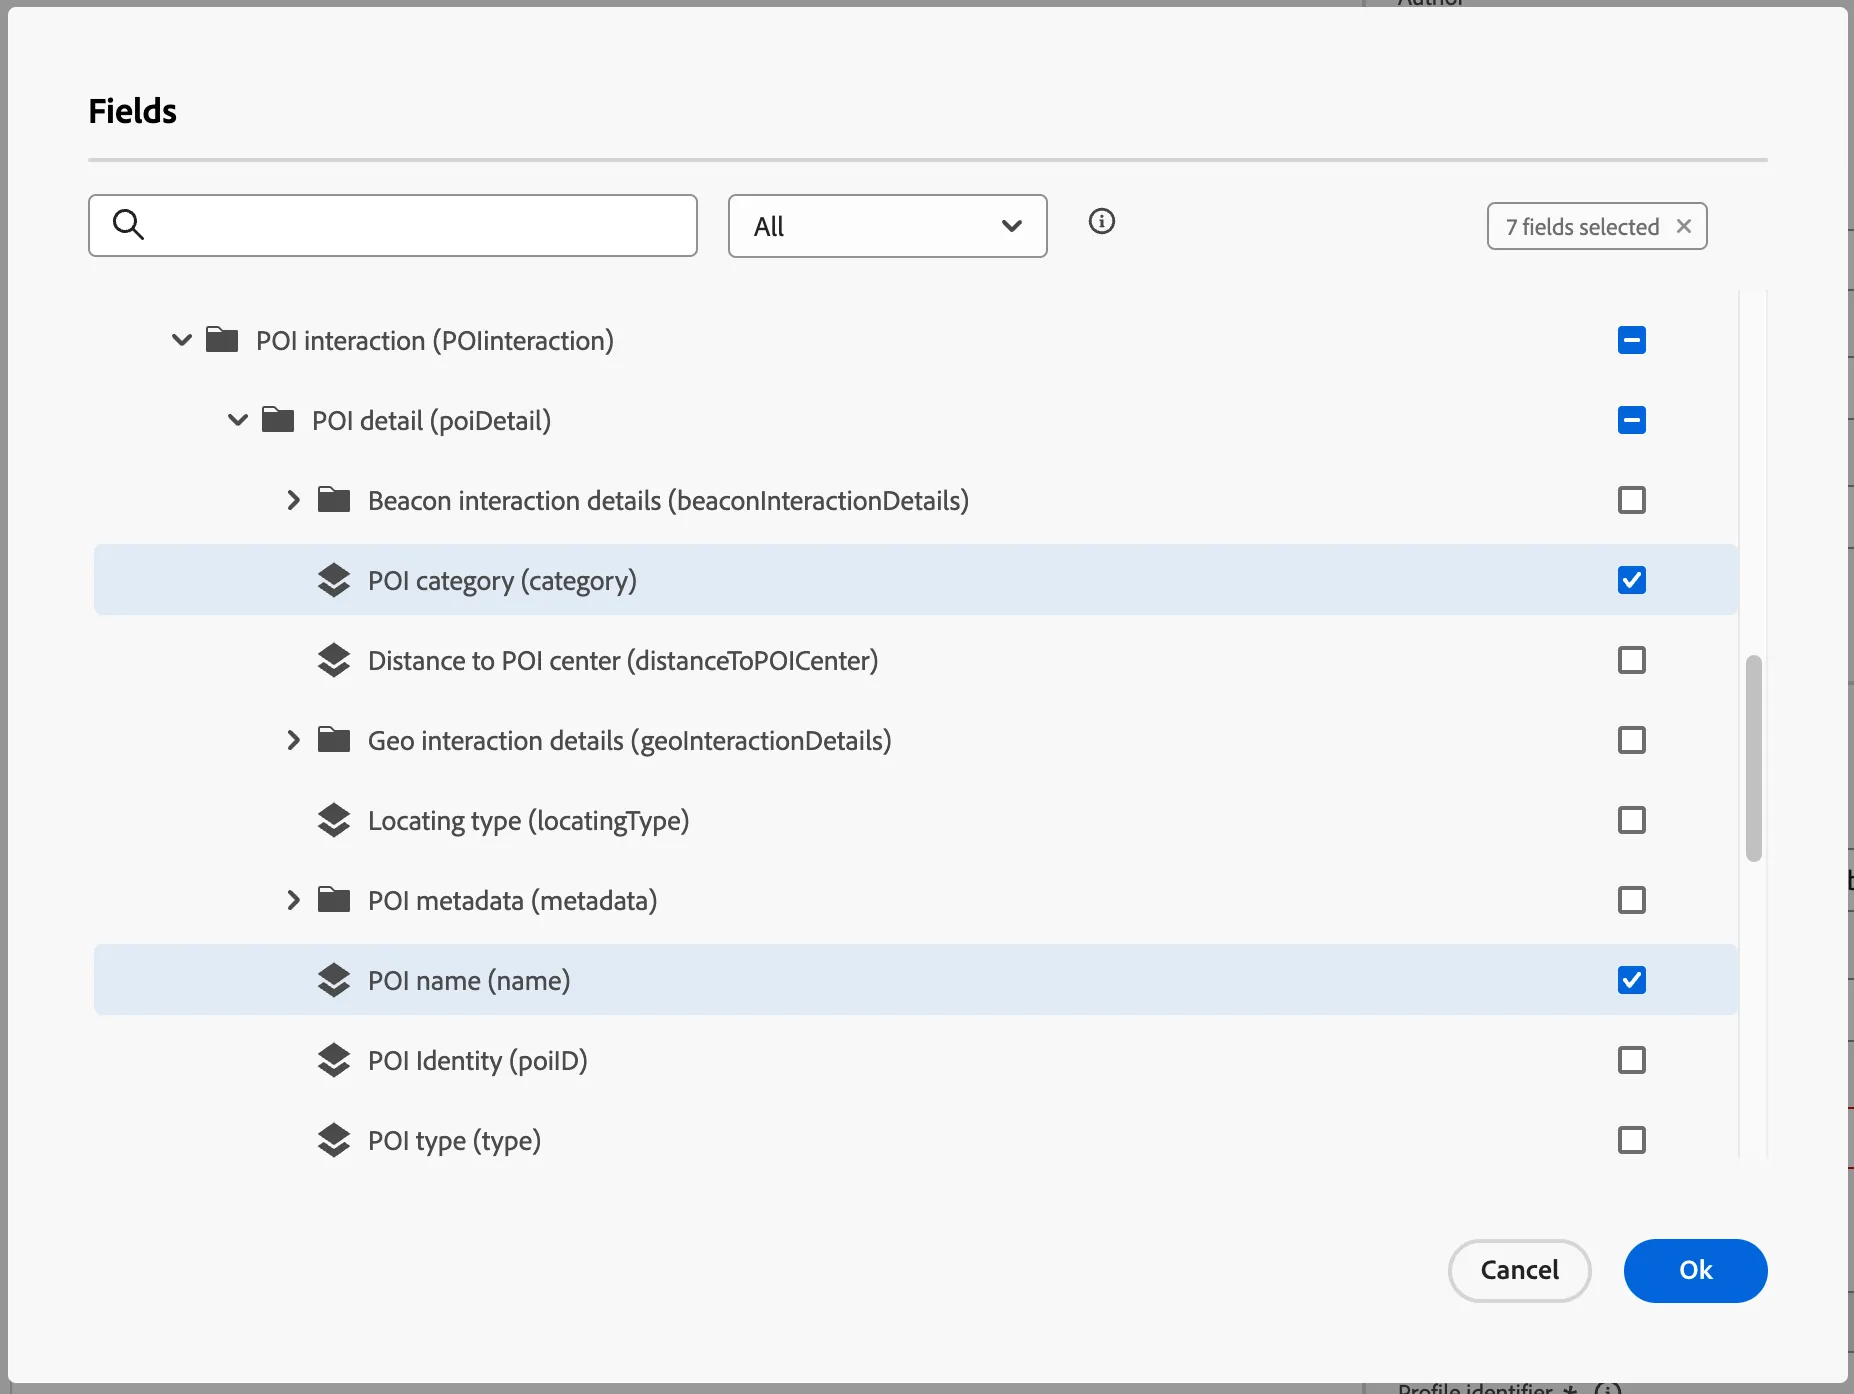Screen dimensions: 1854x1394
Task: Click the Geo interaction details folder icon
Action: (x=334, y=740)
